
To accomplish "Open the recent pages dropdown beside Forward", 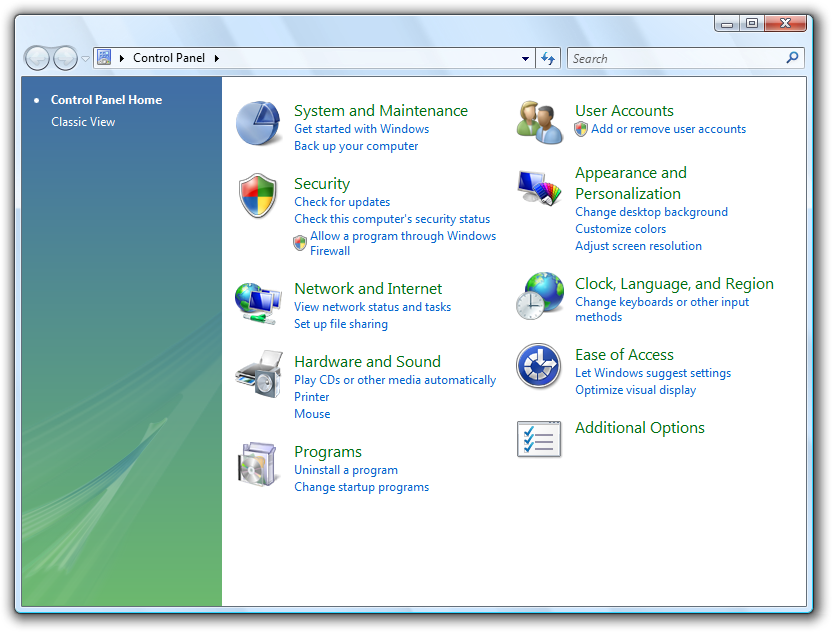I will click(86, 59).
